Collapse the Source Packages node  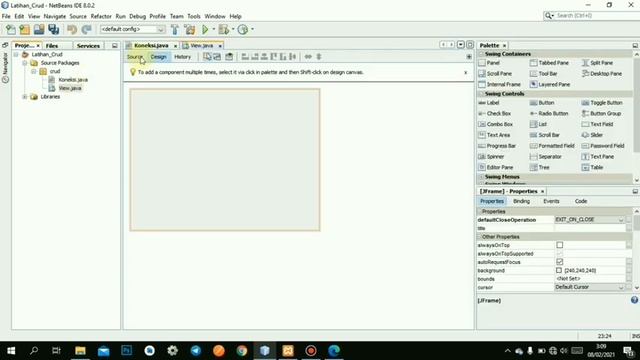pos(25,63)
